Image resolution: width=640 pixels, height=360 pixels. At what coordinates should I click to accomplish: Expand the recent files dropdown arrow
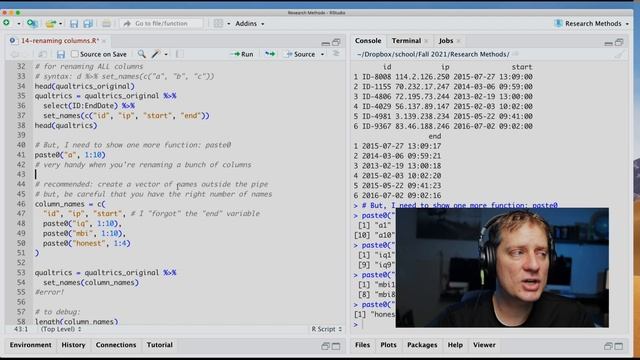(60, 24)
